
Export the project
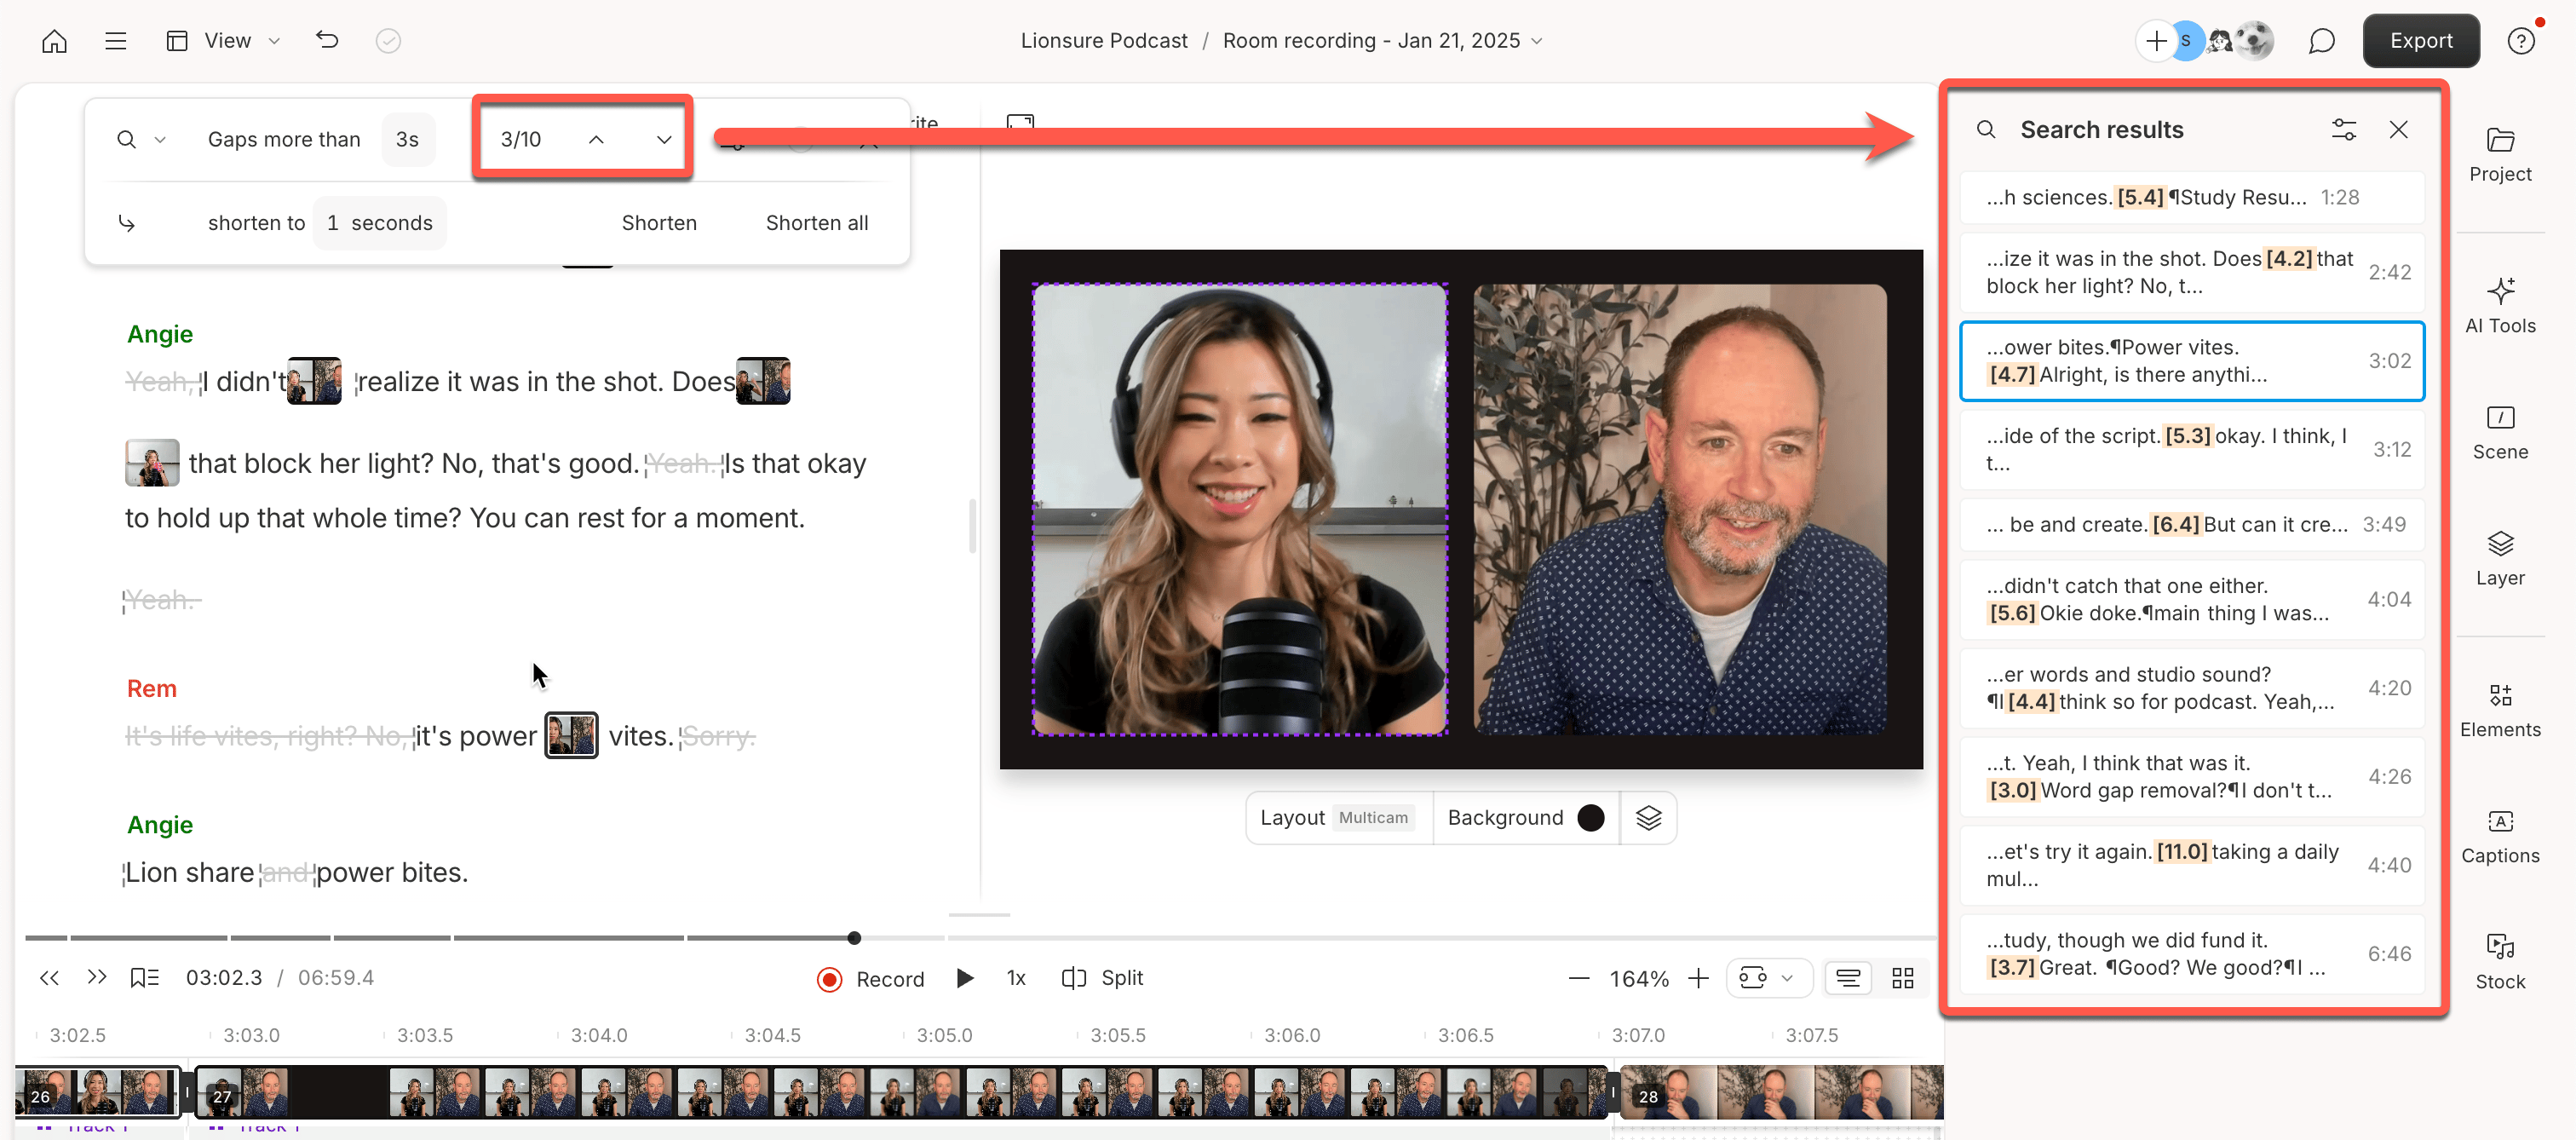pyautogui.click(x=2420, y=41)
